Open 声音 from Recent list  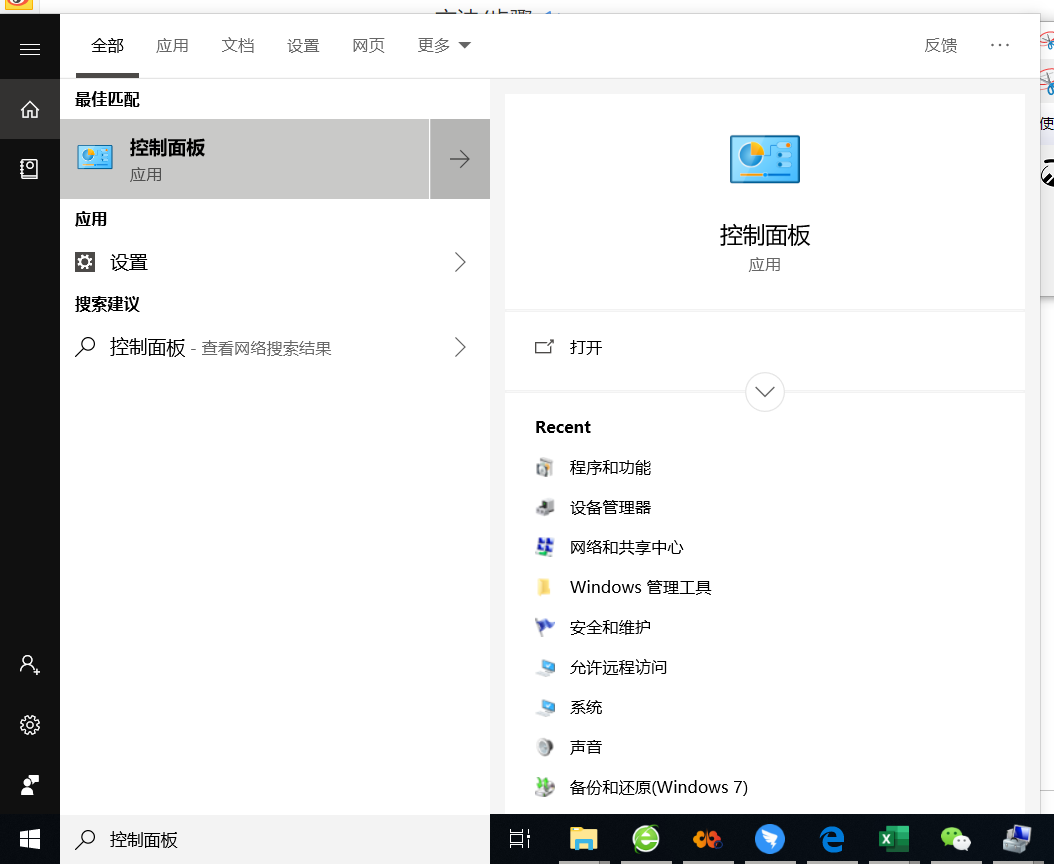pyautogui.click(x=585, y=746)
